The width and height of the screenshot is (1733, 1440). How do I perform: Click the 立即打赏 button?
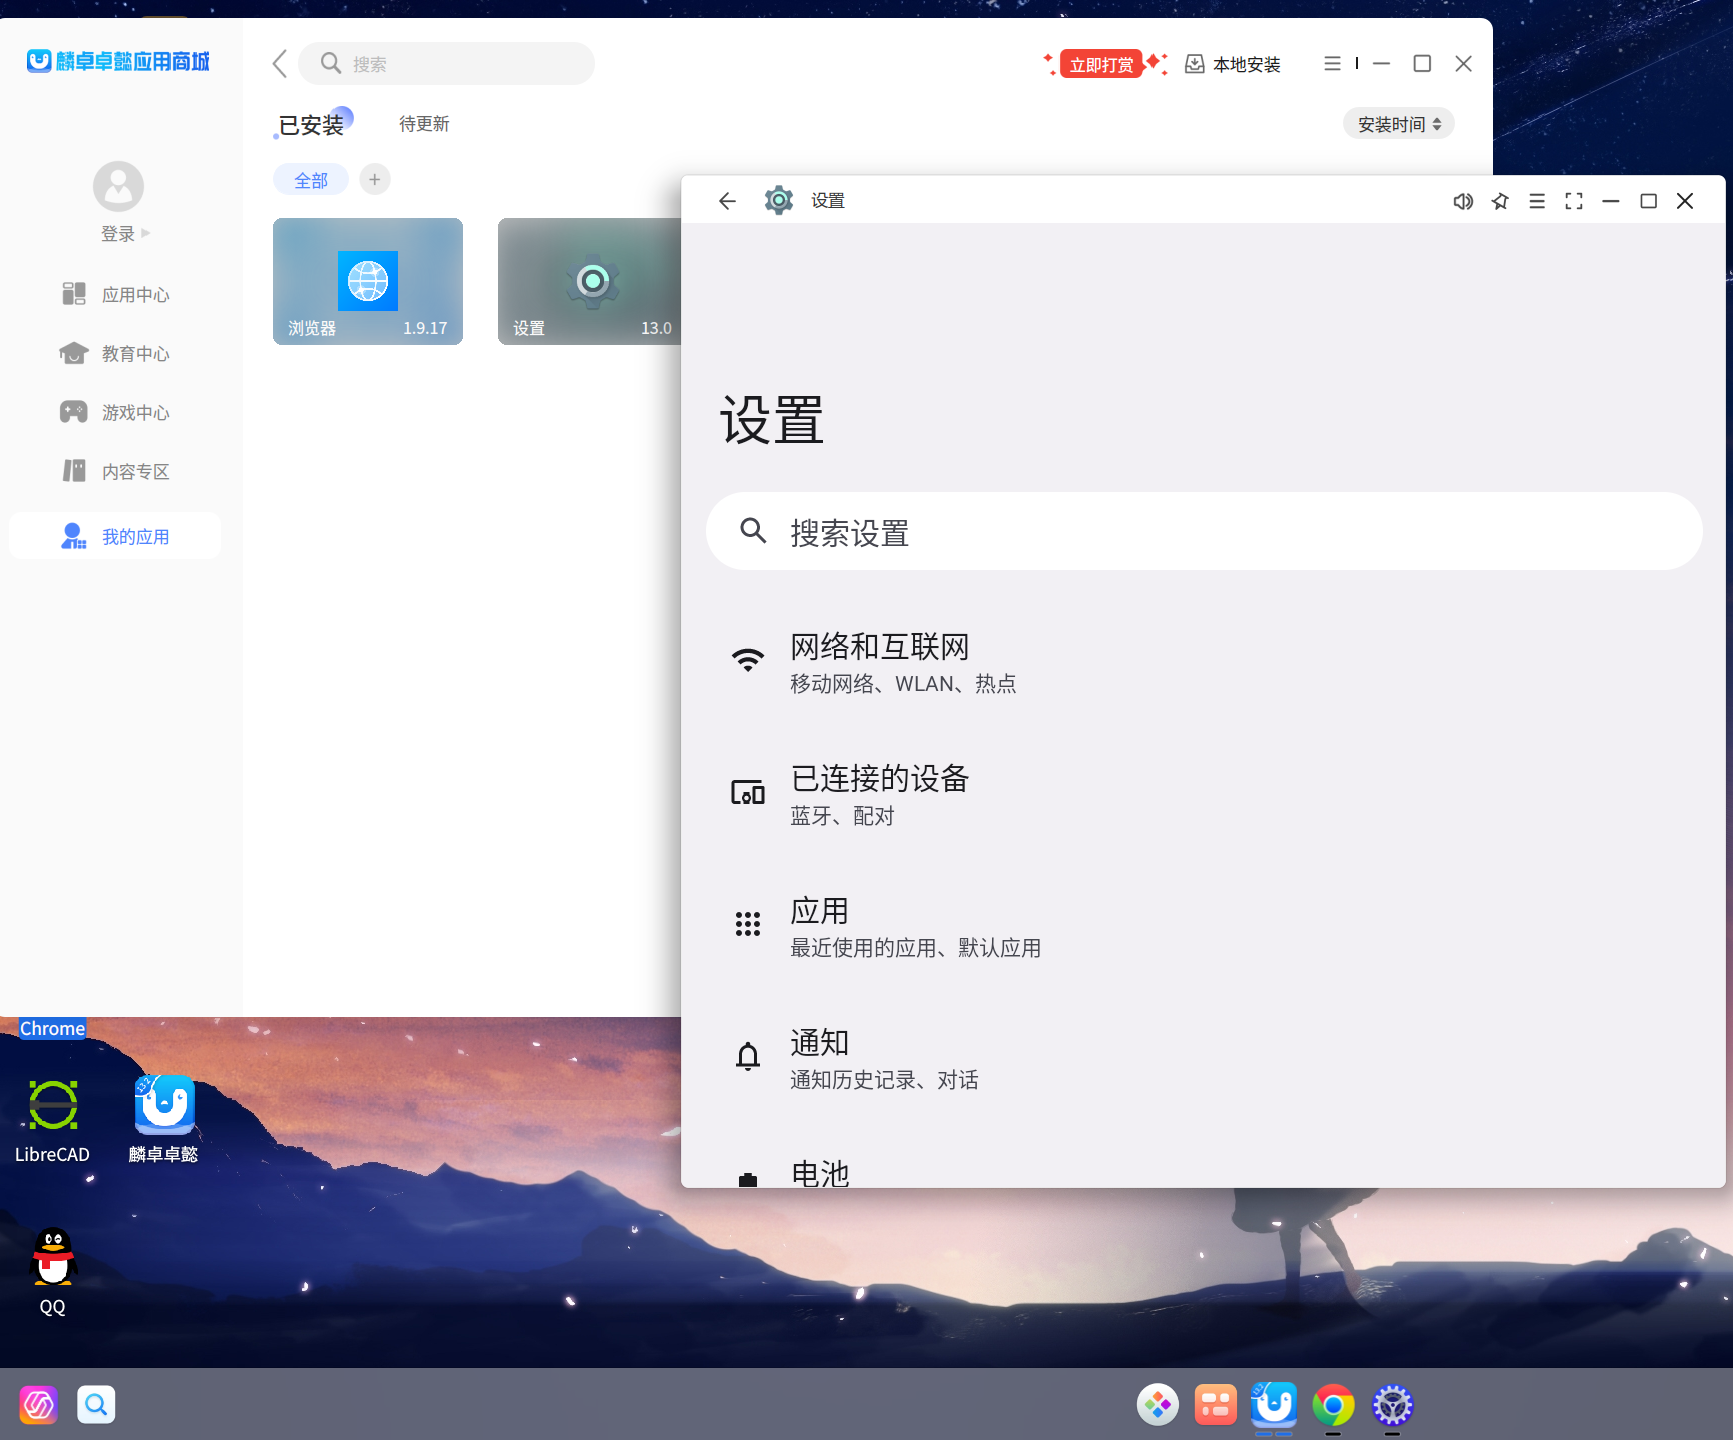pos(1102,64)
